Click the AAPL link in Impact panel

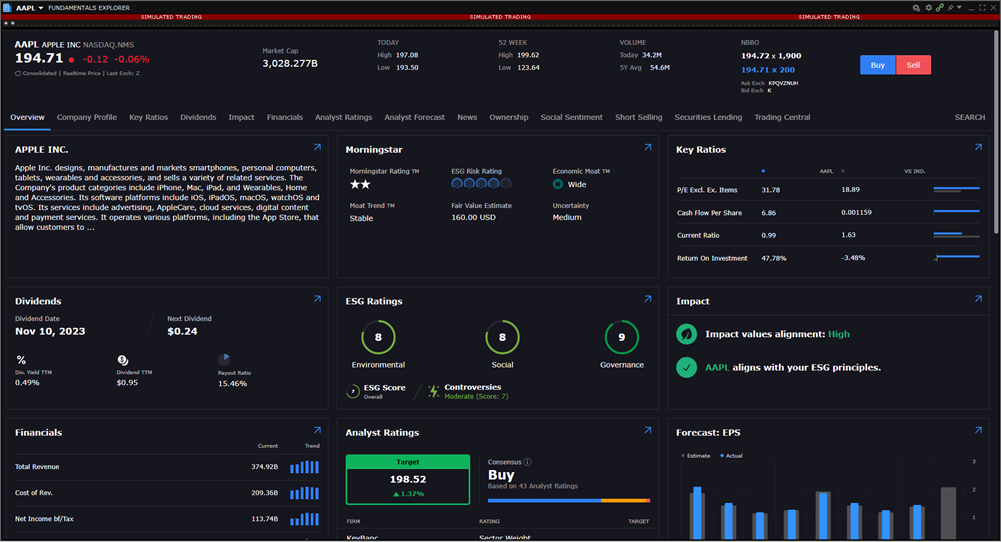(x=717, y=368)
